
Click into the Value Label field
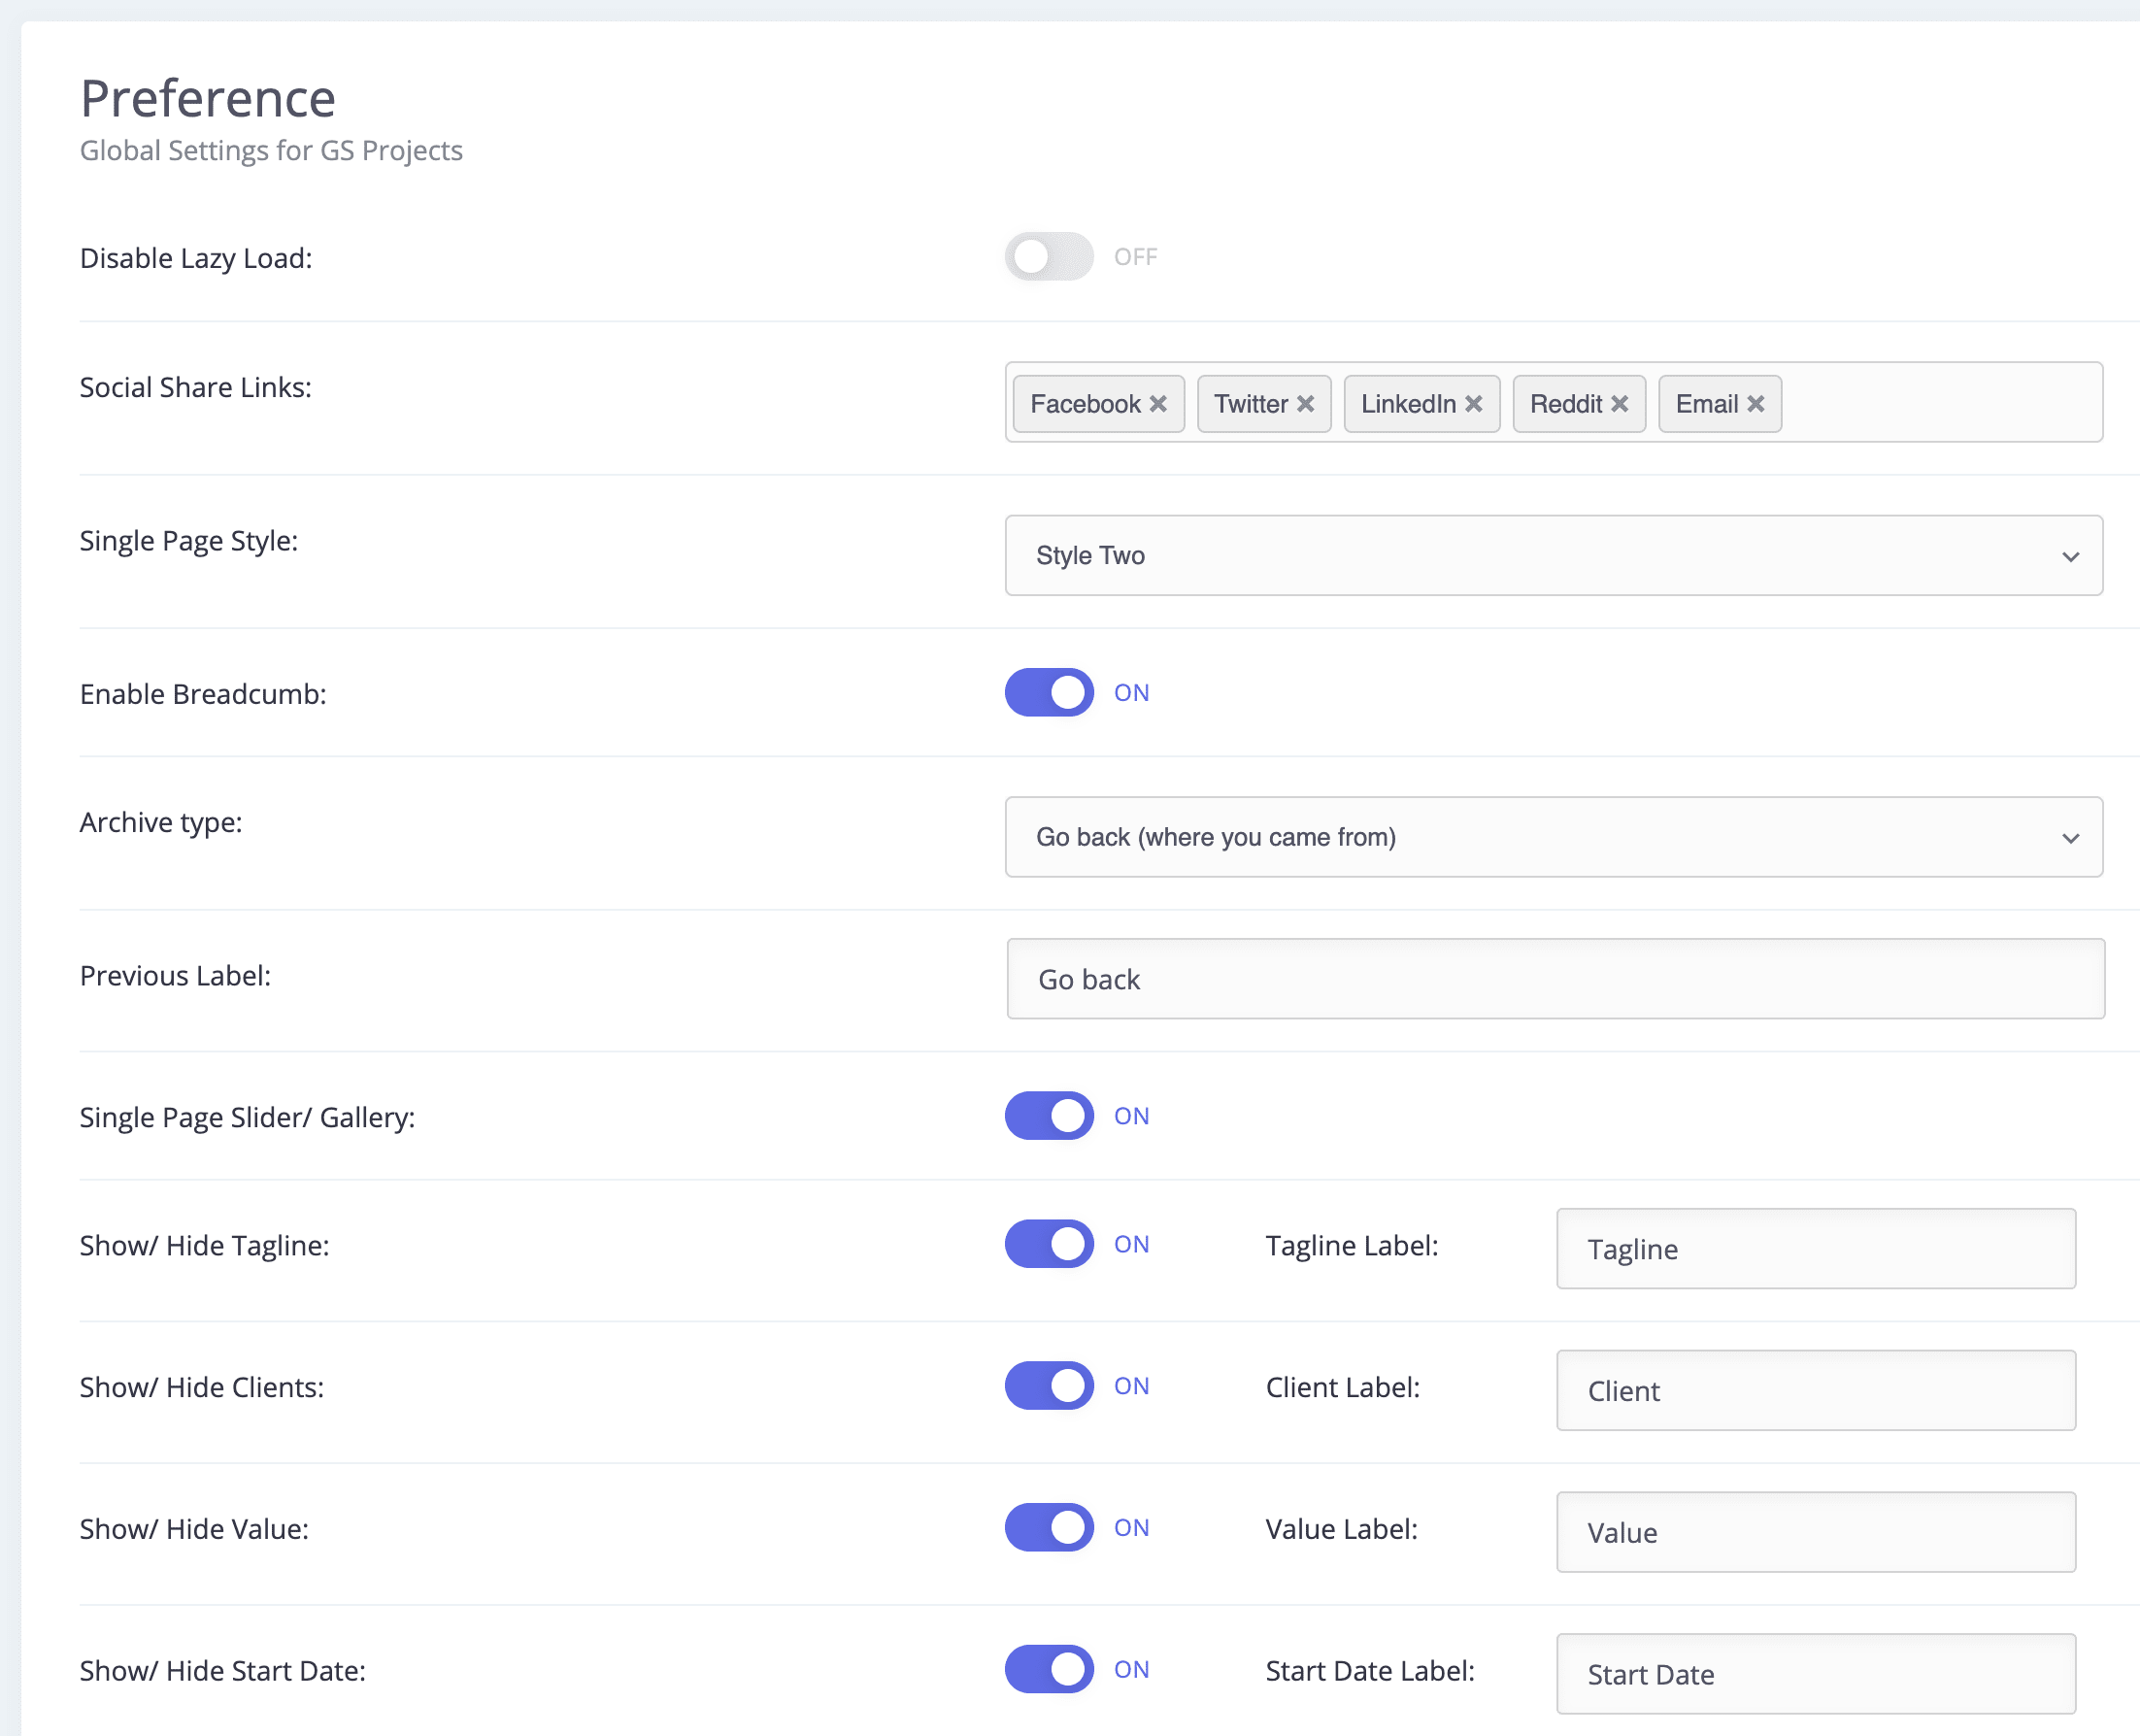click(1815, 1533)
